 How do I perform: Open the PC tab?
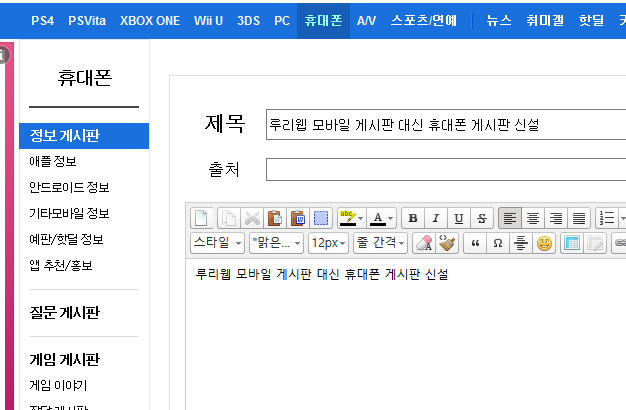282,21
